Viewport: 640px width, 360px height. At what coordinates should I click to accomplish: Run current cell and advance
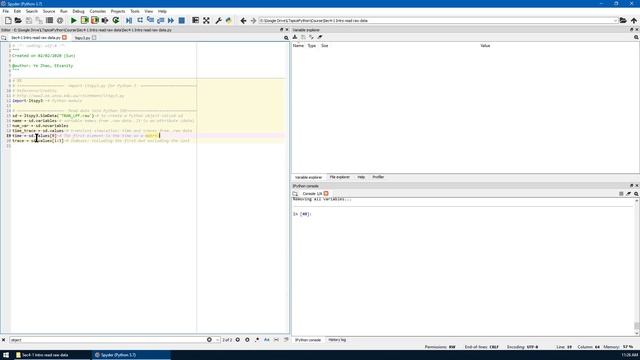[95, 20]
